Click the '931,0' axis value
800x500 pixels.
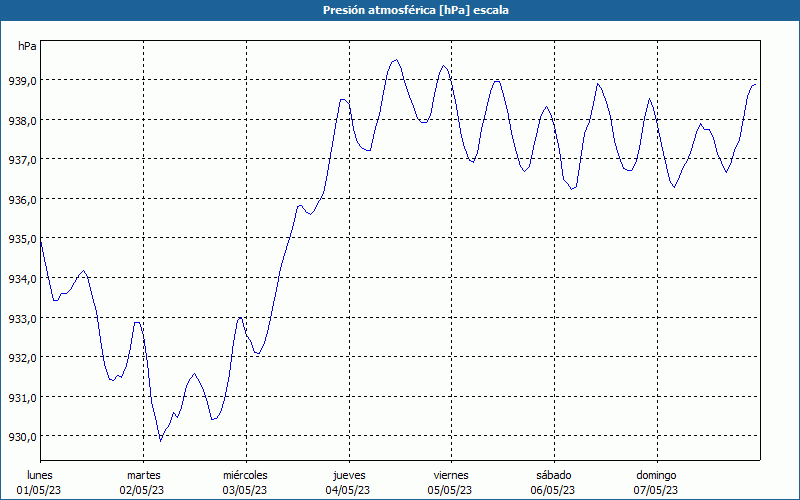pyautogui.click(x=22, y=397)
